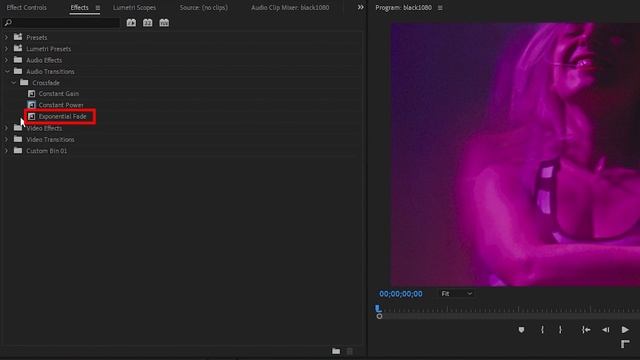Create a new custom bin

[x=336, y=351]
